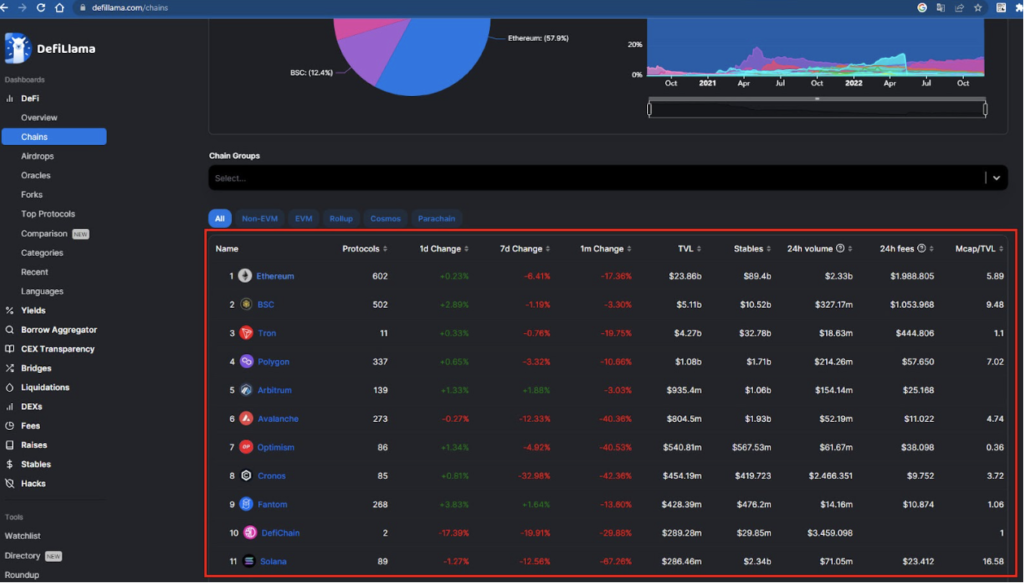Viewport: 1024px width, 583px height.
Task: Sort the table by 1d Change
Action: [x=443, y=249]
